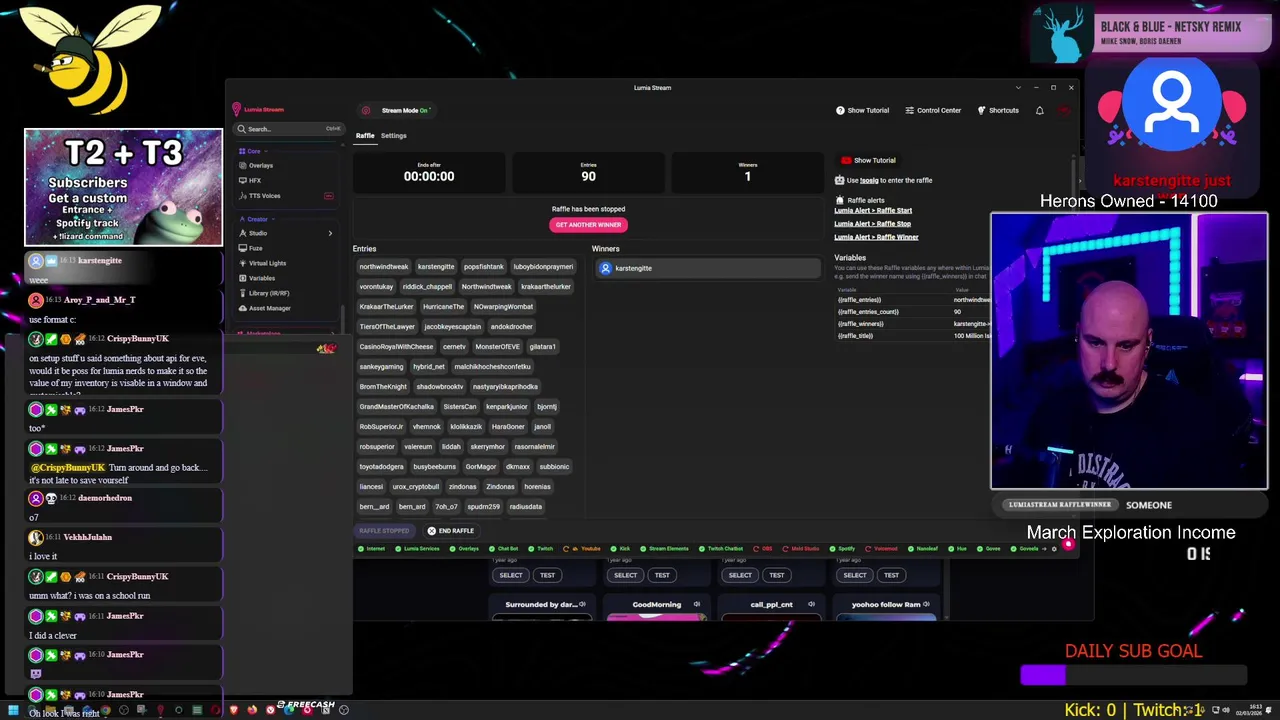Open the Windows Start menu
1280x720 pixels.
click(x=13, y=710)
